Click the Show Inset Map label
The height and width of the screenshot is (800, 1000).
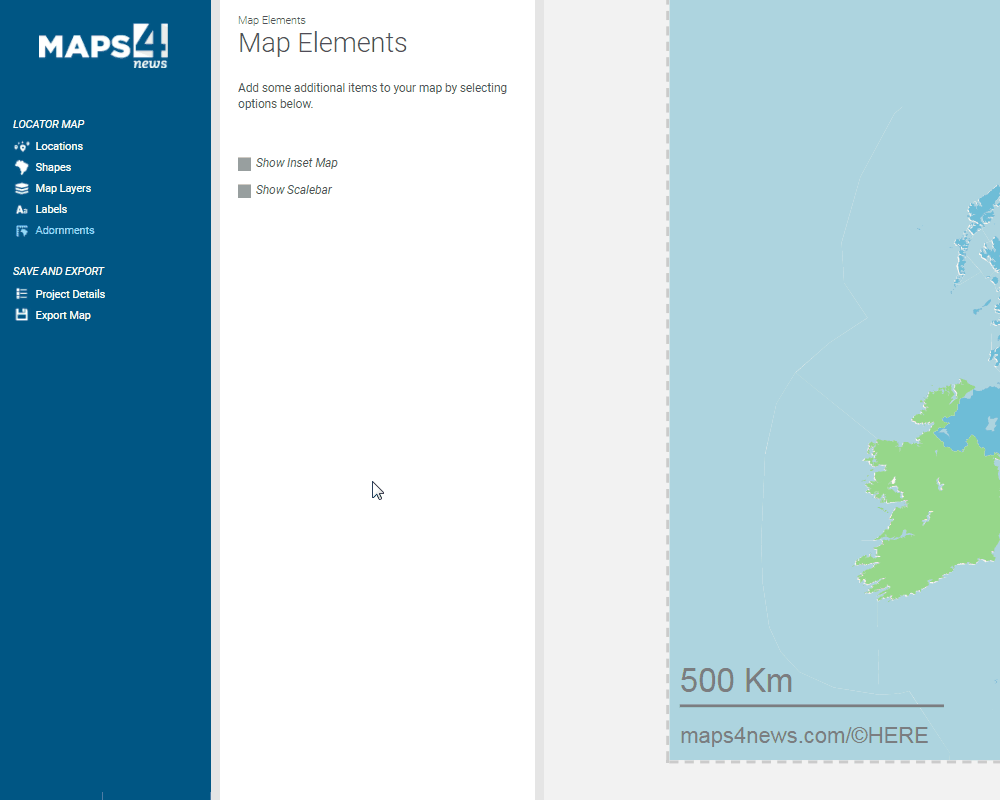click(x=297, y=163)
